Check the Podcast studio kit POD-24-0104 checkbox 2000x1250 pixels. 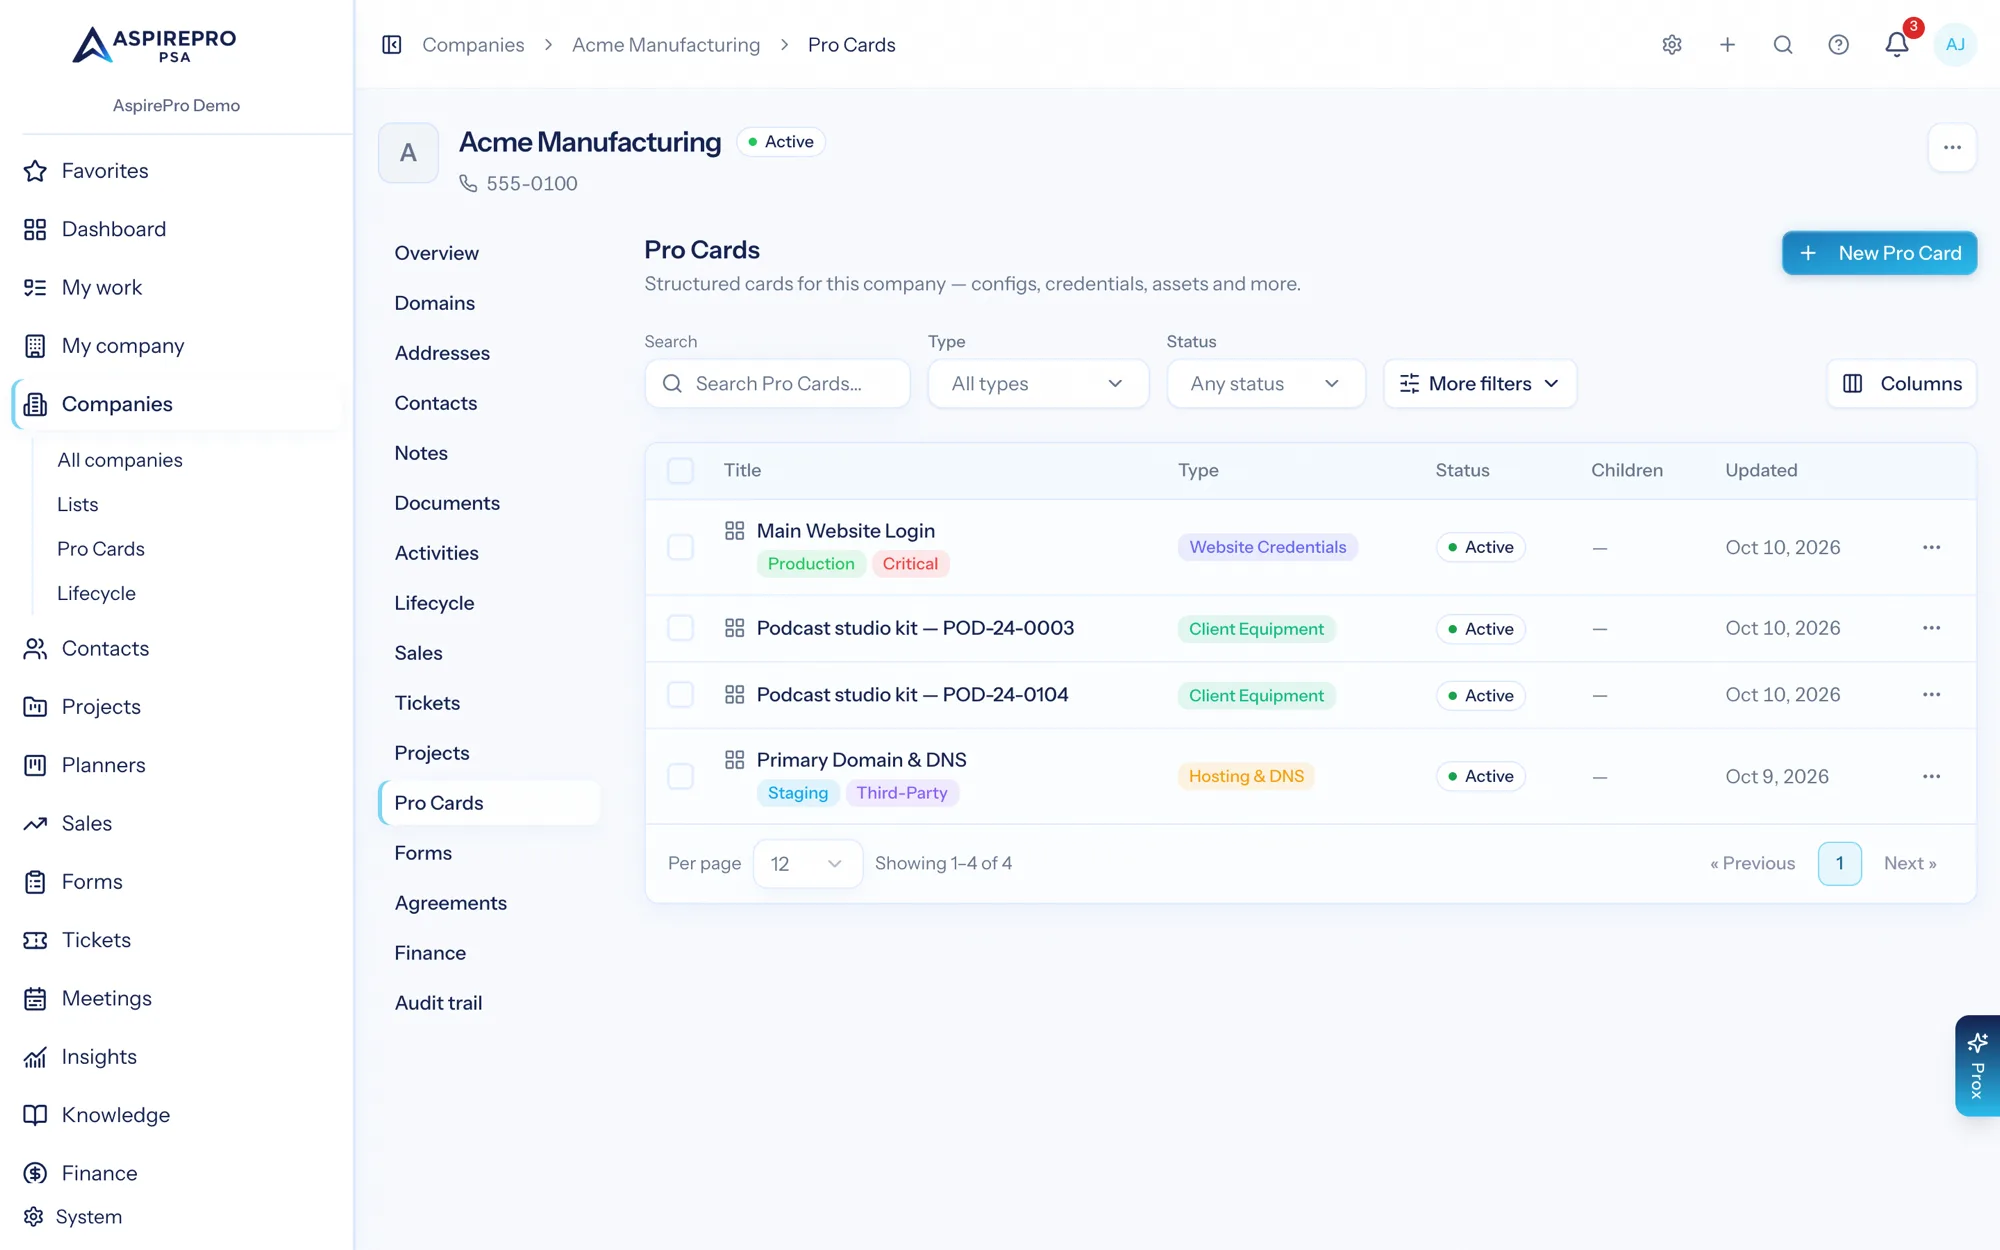(x=680, y=695)
